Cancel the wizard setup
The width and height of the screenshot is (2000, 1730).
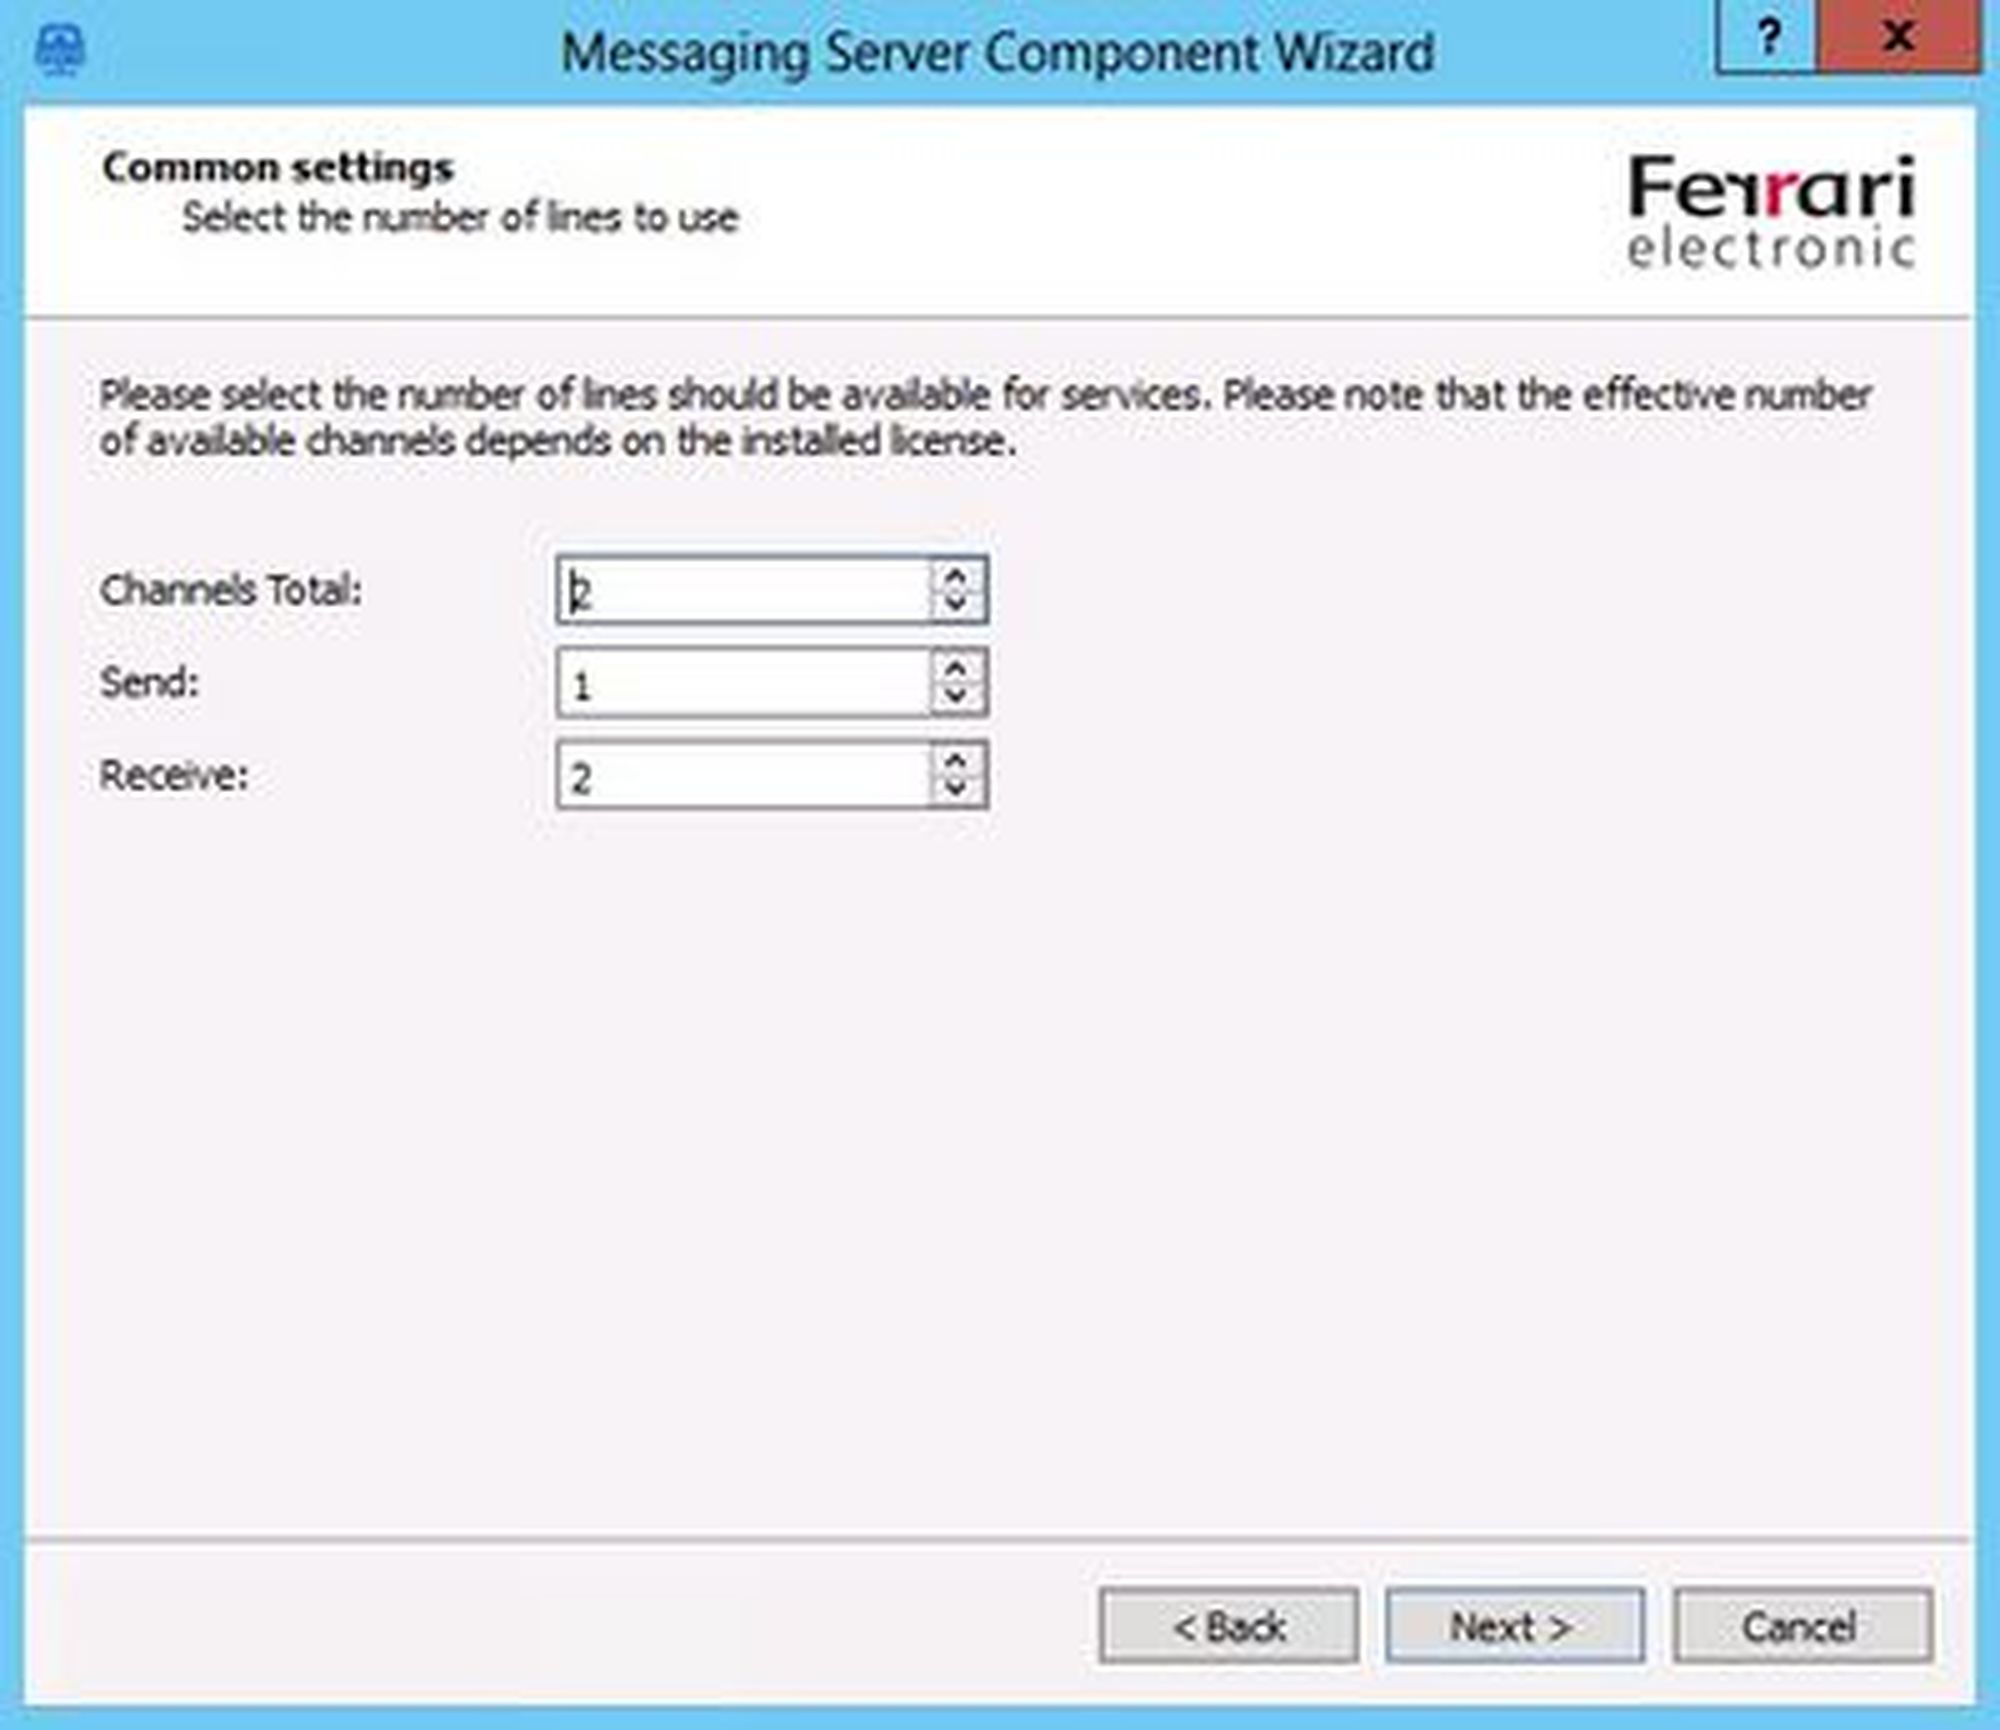tap(1802, 1627)
